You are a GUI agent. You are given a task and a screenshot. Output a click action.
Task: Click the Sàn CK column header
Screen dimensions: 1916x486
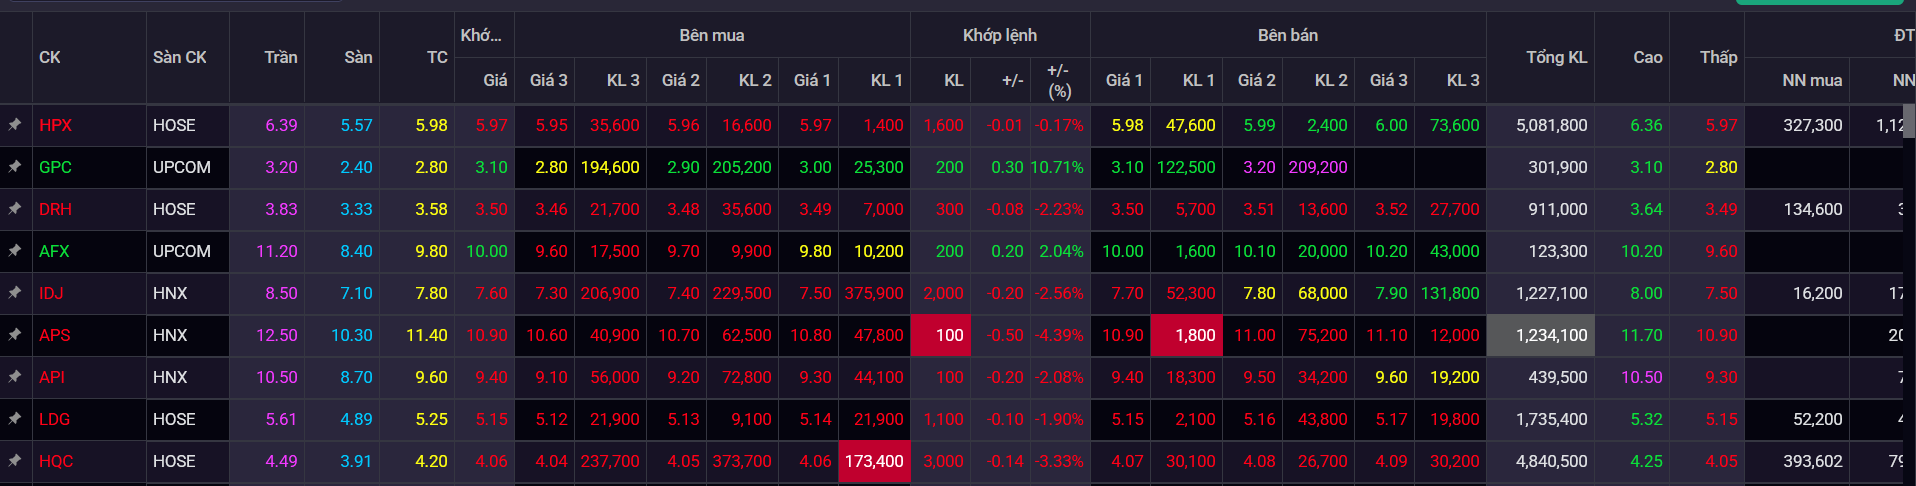click(180, 57)
